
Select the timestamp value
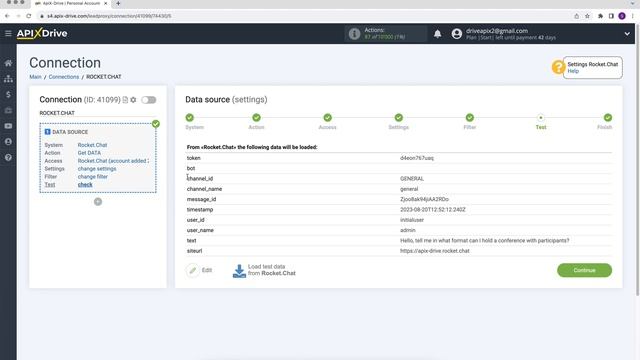coord(433,209)
